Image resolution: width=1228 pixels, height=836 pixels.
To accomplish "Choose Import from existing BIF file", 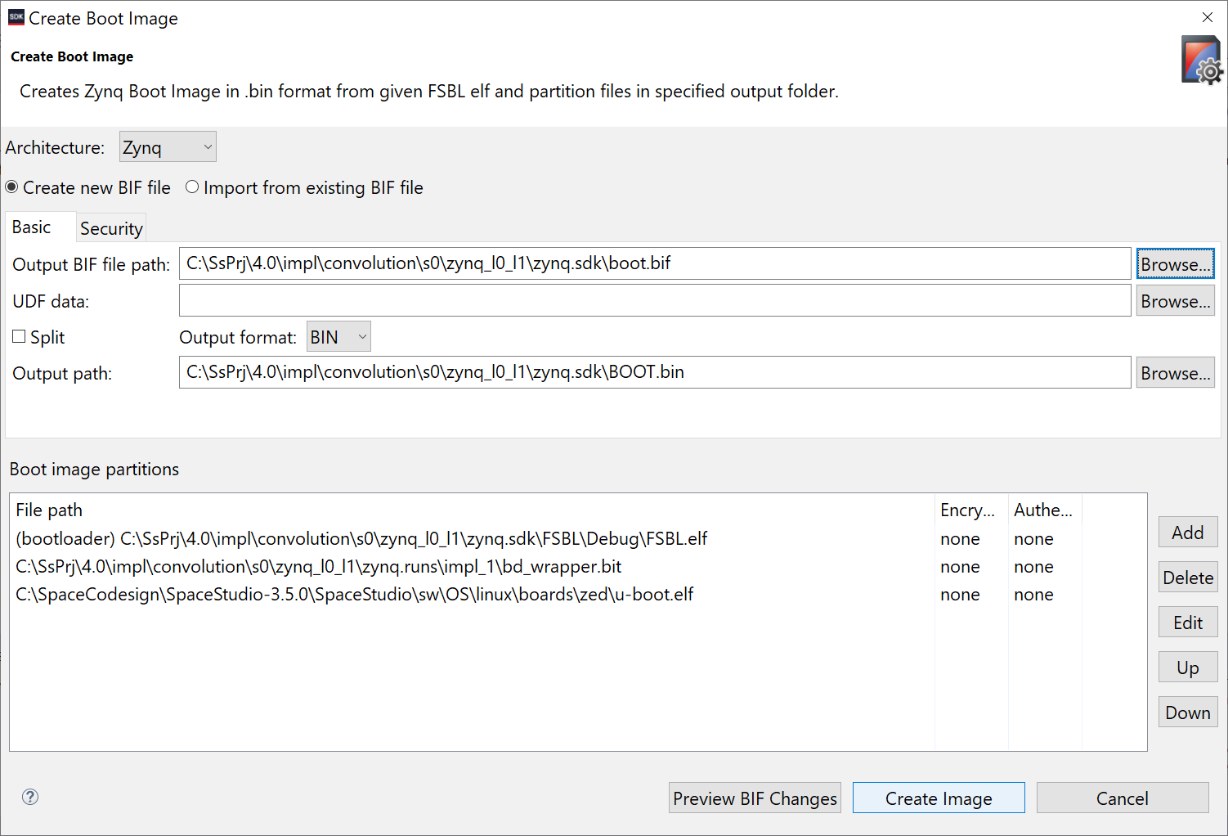I will point(190,187).
